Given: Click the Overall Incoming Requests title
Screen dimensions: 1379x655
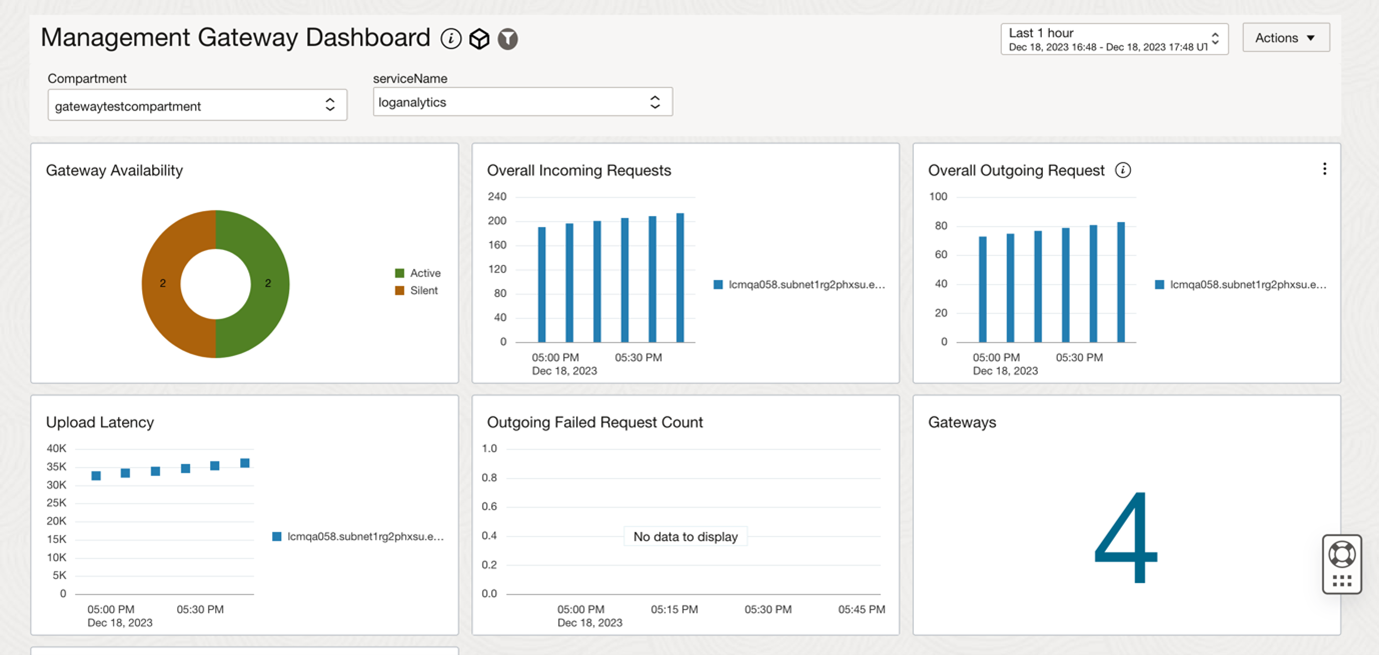Looking at the screenshot, I should coord(579,170).
